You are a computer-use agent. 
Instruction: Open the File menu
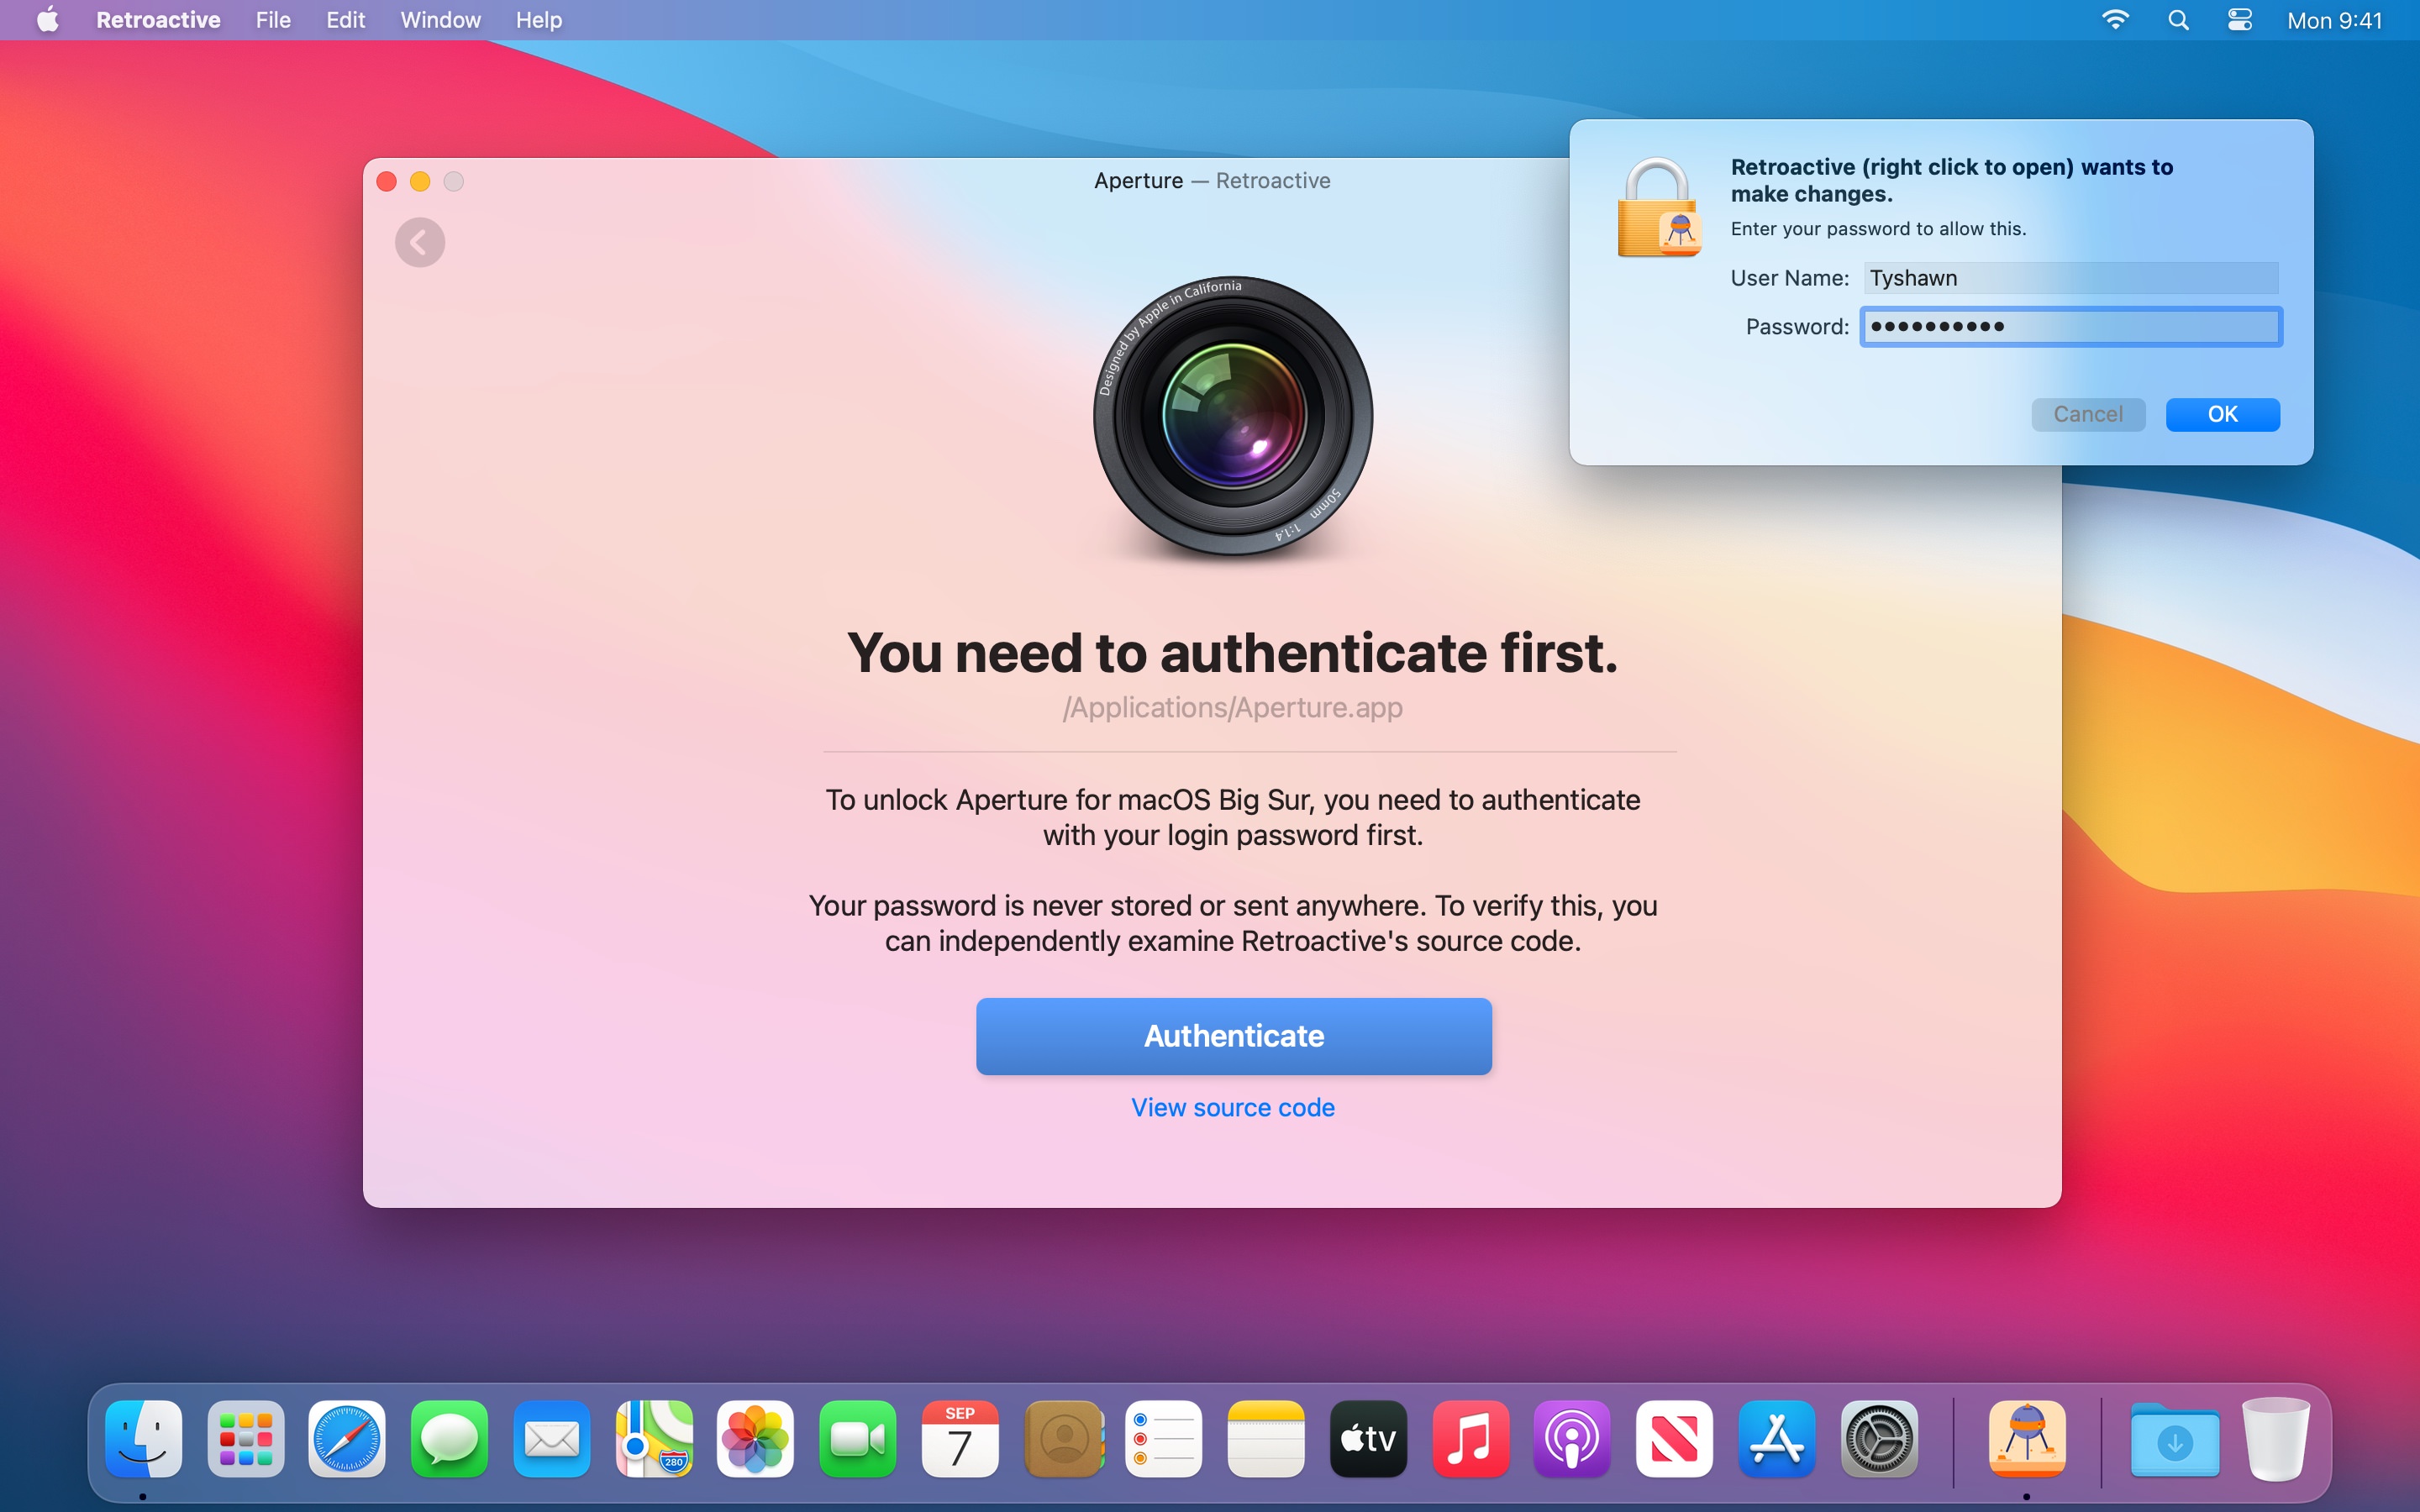pos(272,20)
